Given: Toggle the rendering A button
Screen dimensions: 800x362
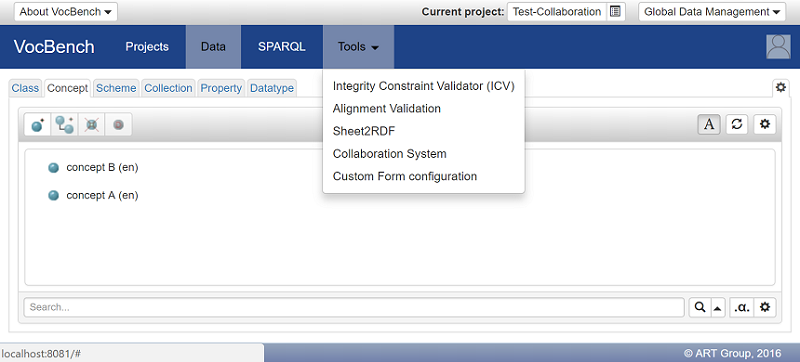Looking at the screenshot, I should tap(709, 124).
